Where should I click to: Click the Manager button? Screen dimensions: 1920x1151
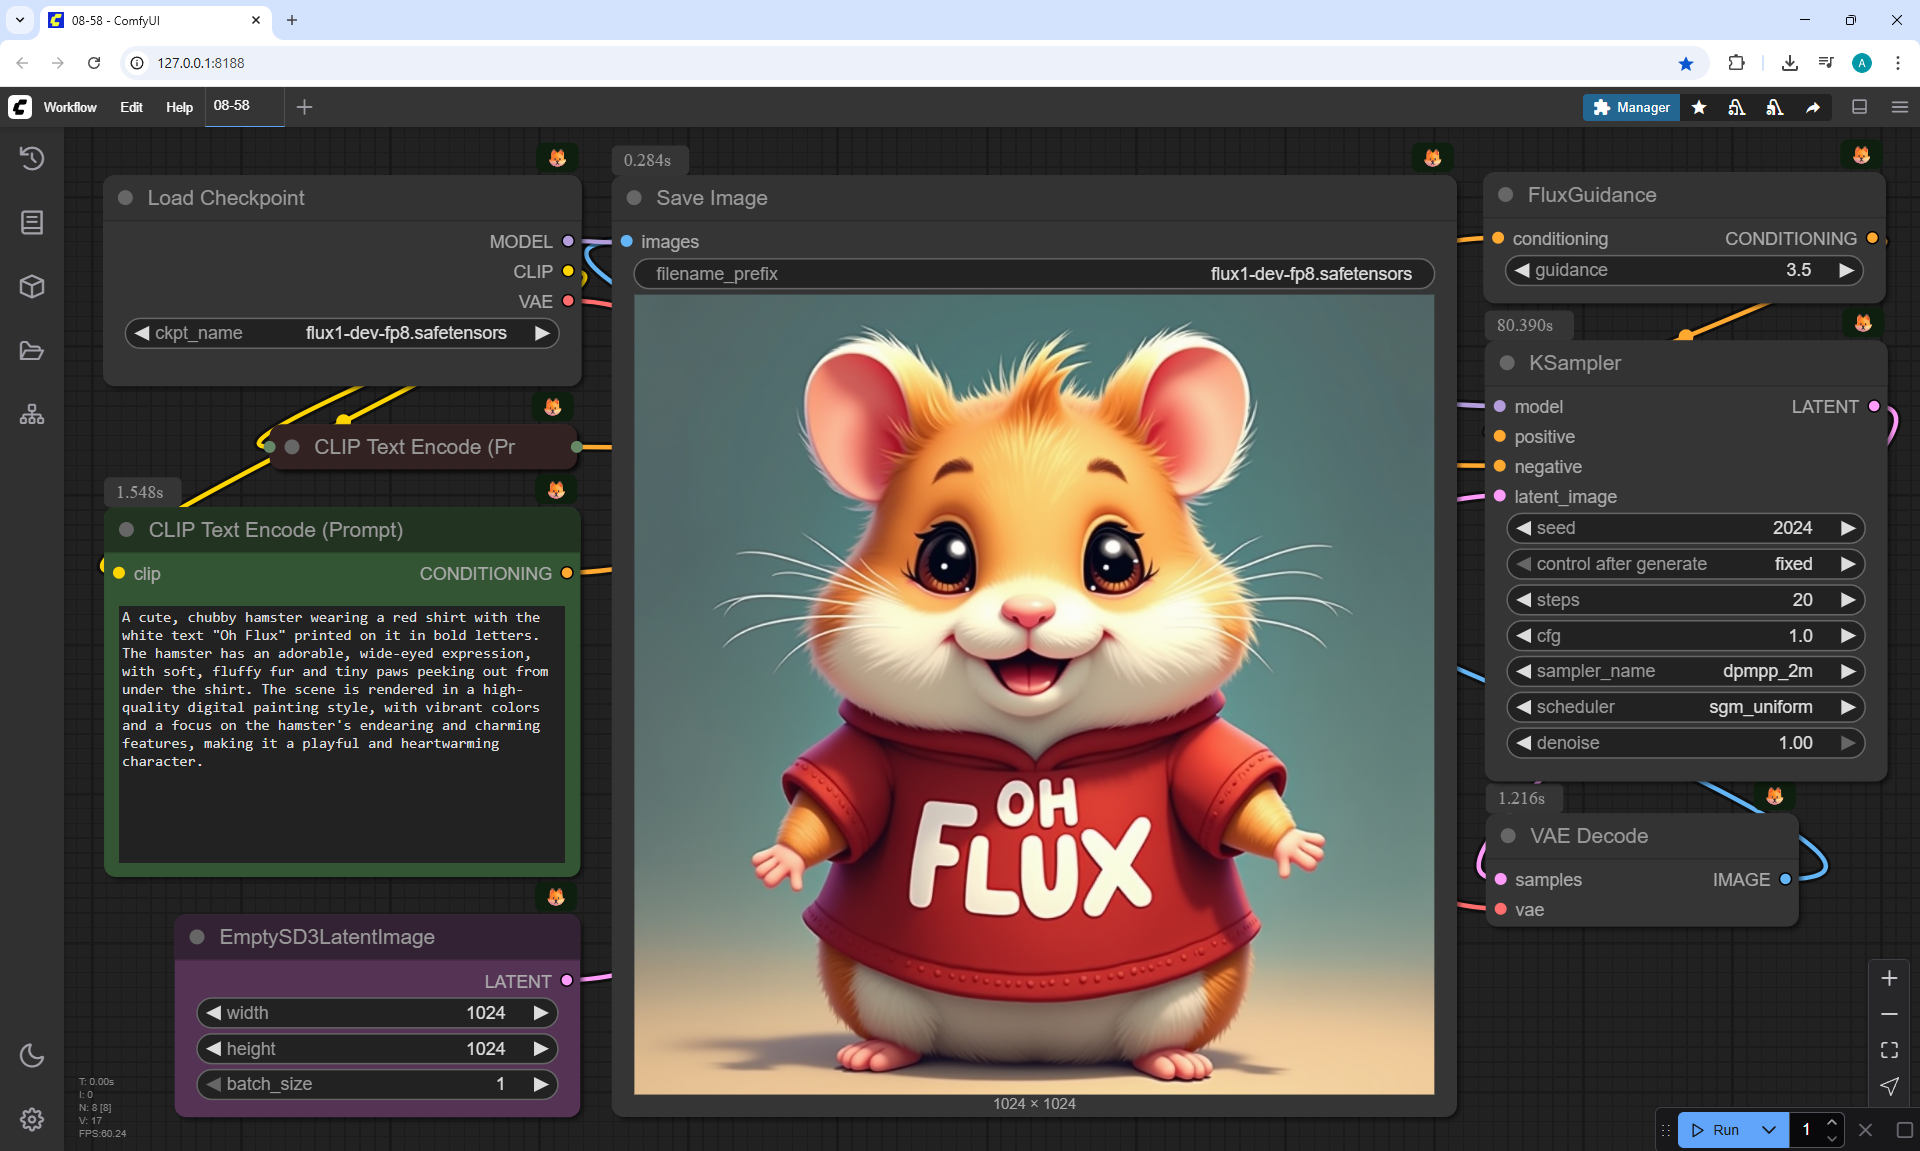click(x=1631, y=107)
